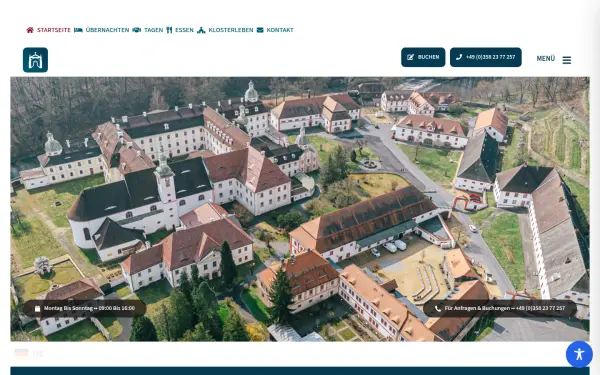Click the cutlery icon beside Essen
This screenshot has width=600, height=375.
[169, 30]
